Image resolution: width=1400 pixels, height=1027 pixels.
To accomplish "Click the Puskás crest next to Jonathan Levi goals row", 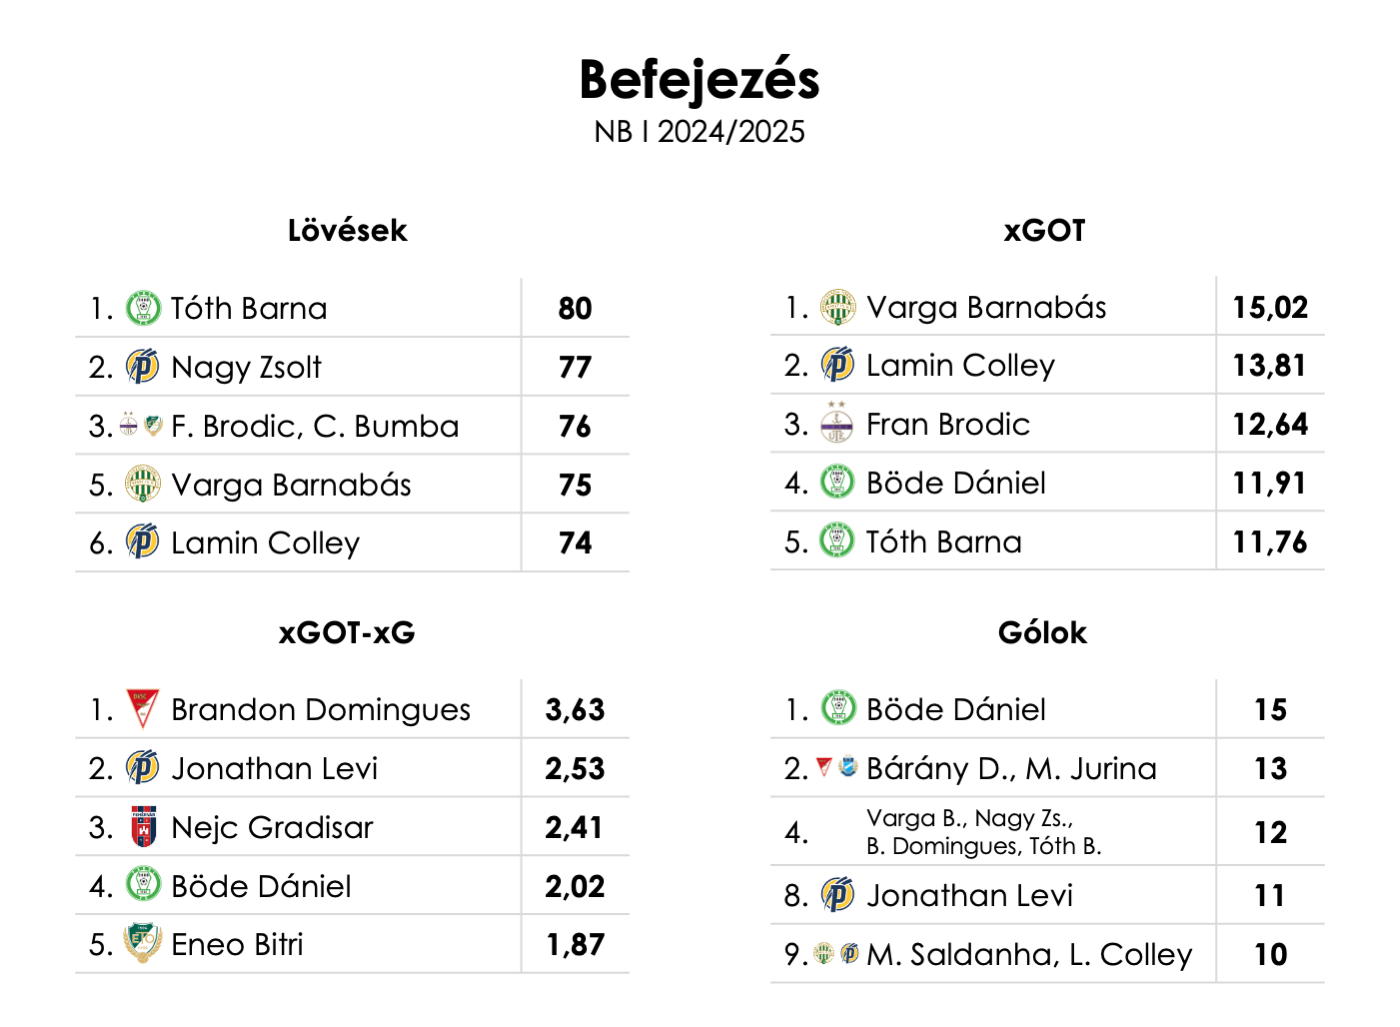I will coord(838,895).
